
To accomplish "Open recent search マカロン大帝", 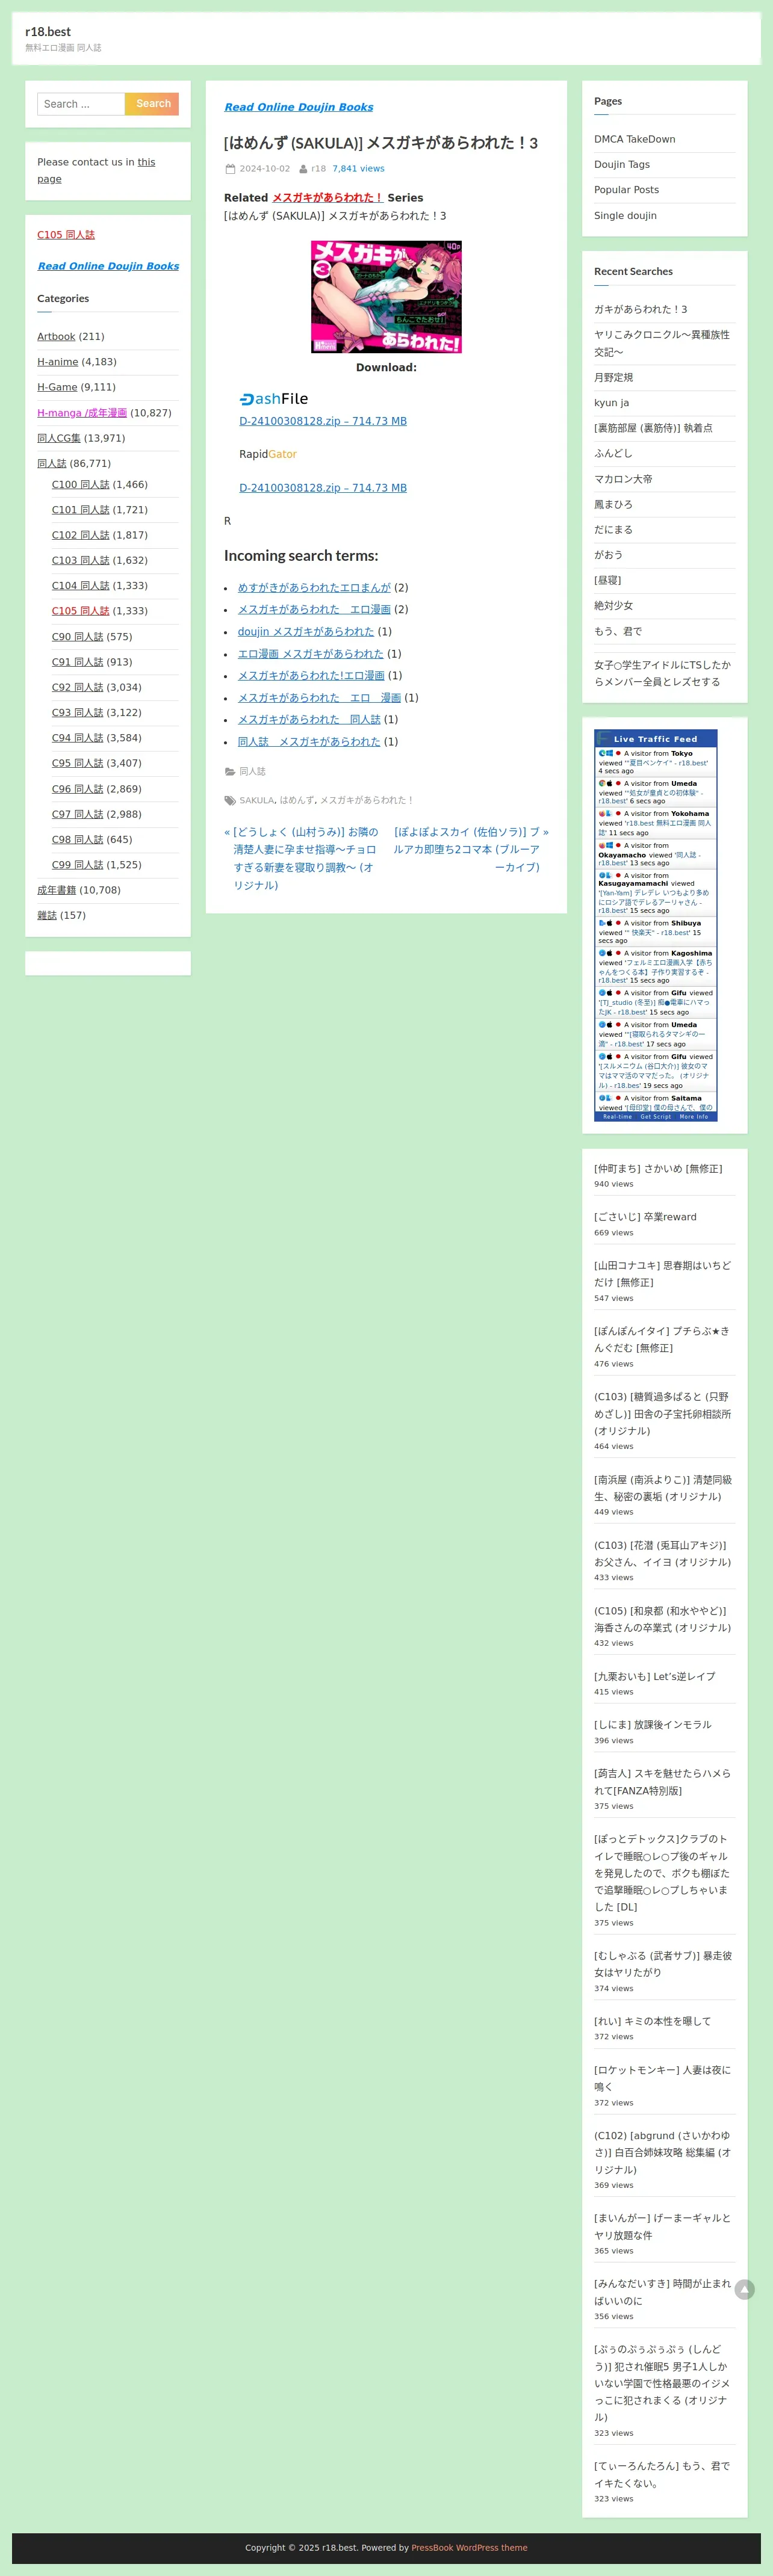I will coord(623,479).
